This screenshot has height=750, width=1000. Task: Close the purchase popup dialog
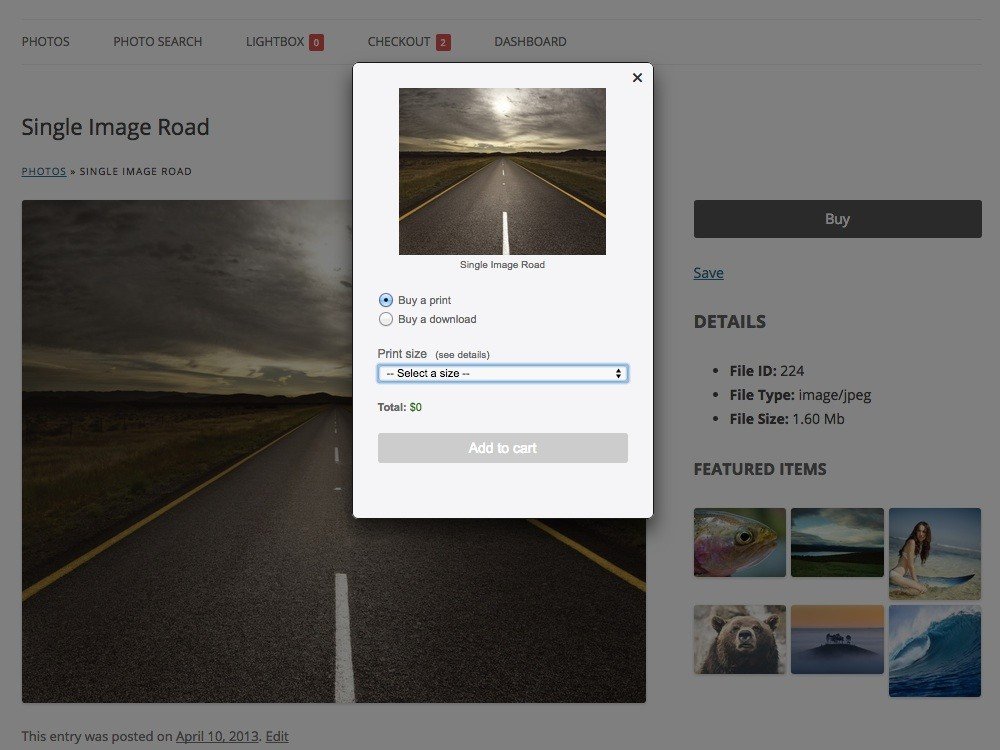[x=637, y=78]
